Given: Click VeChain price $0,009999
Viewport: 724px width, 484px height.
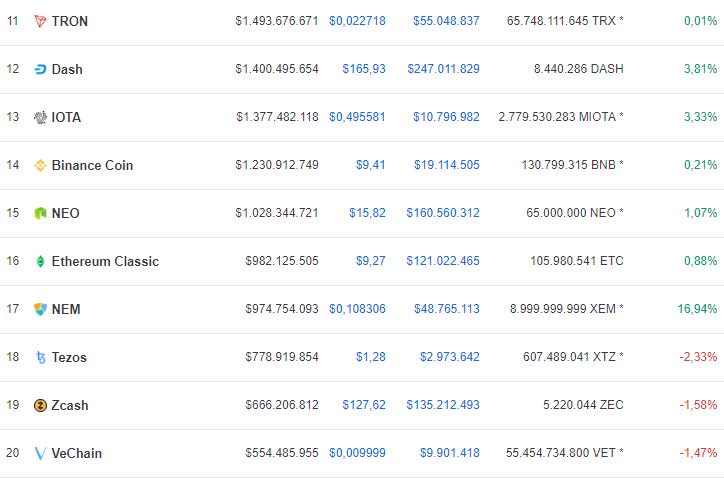Looking at the screenshot, I should [x=357, y=453].
